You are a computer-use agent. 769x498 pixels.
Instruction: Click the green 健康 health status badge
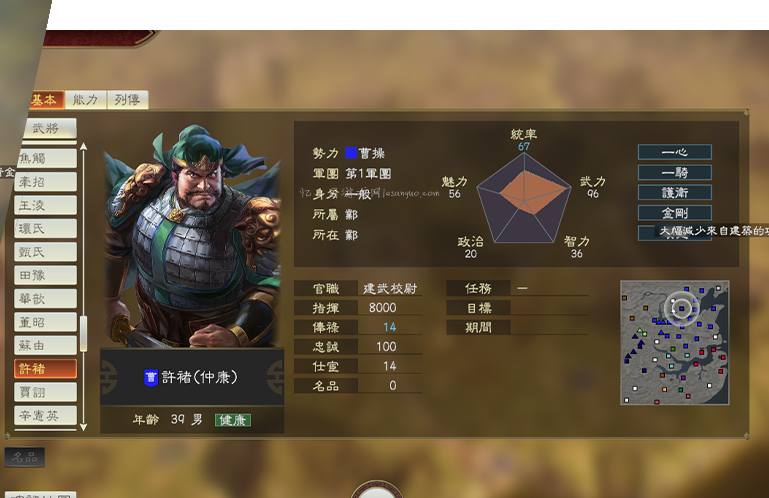click(232, 420)
